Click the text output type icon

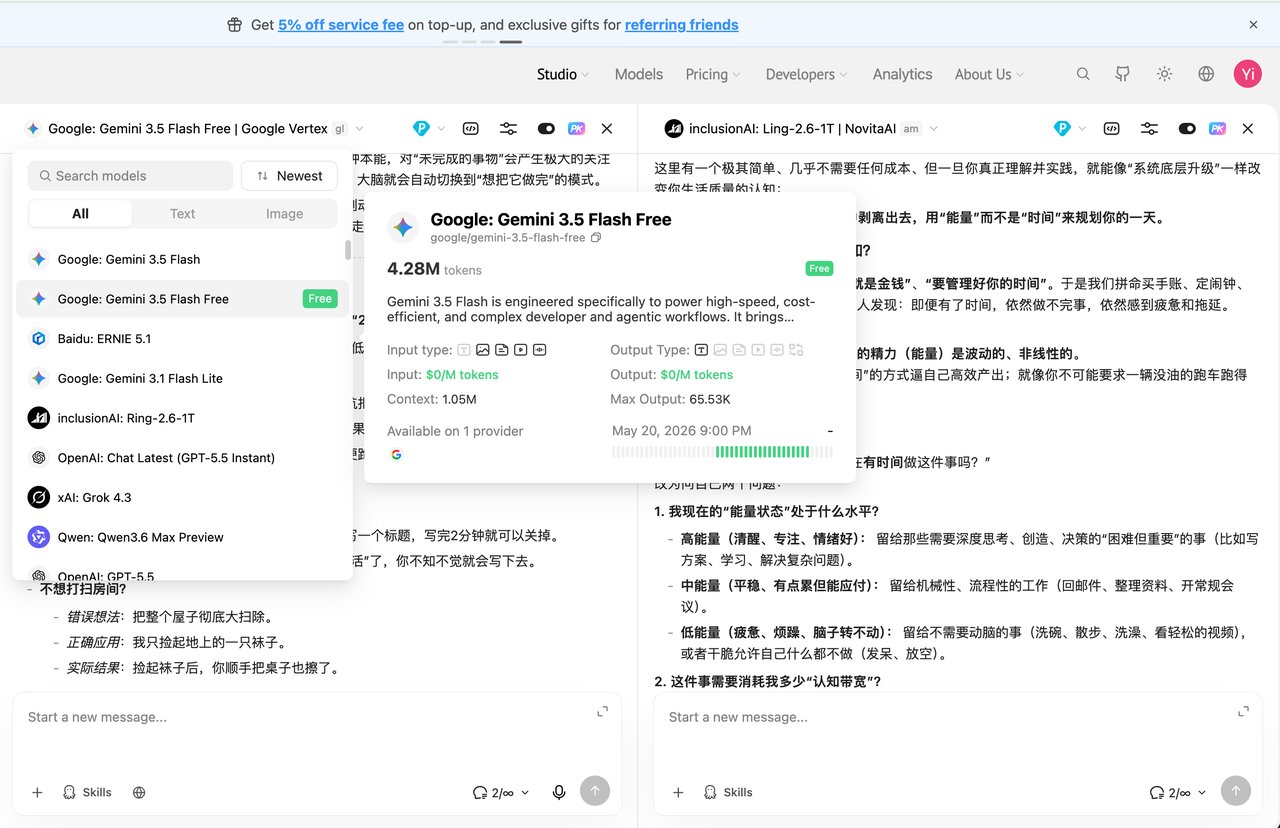(701, 350)
